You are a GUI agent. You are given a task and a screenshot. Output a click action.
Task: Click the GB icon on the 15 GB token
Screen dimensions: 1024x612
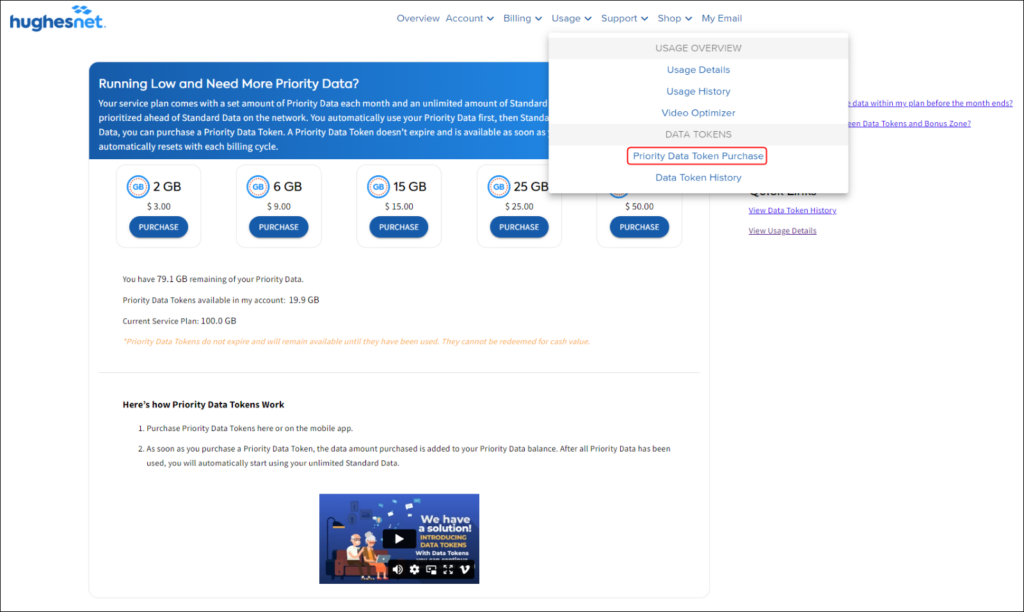(378, 187)
